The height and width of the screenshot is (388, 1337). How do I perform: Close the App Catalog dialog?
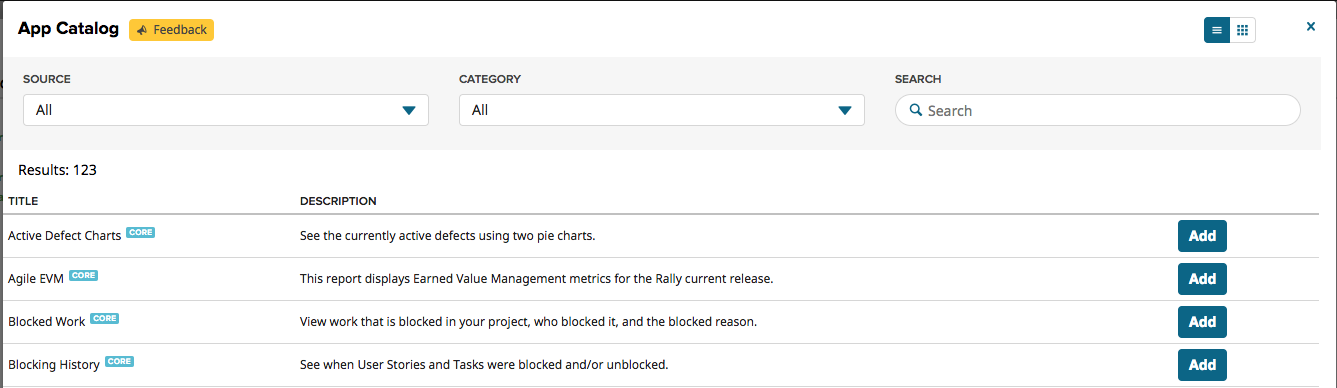[x=1311, y=27]
